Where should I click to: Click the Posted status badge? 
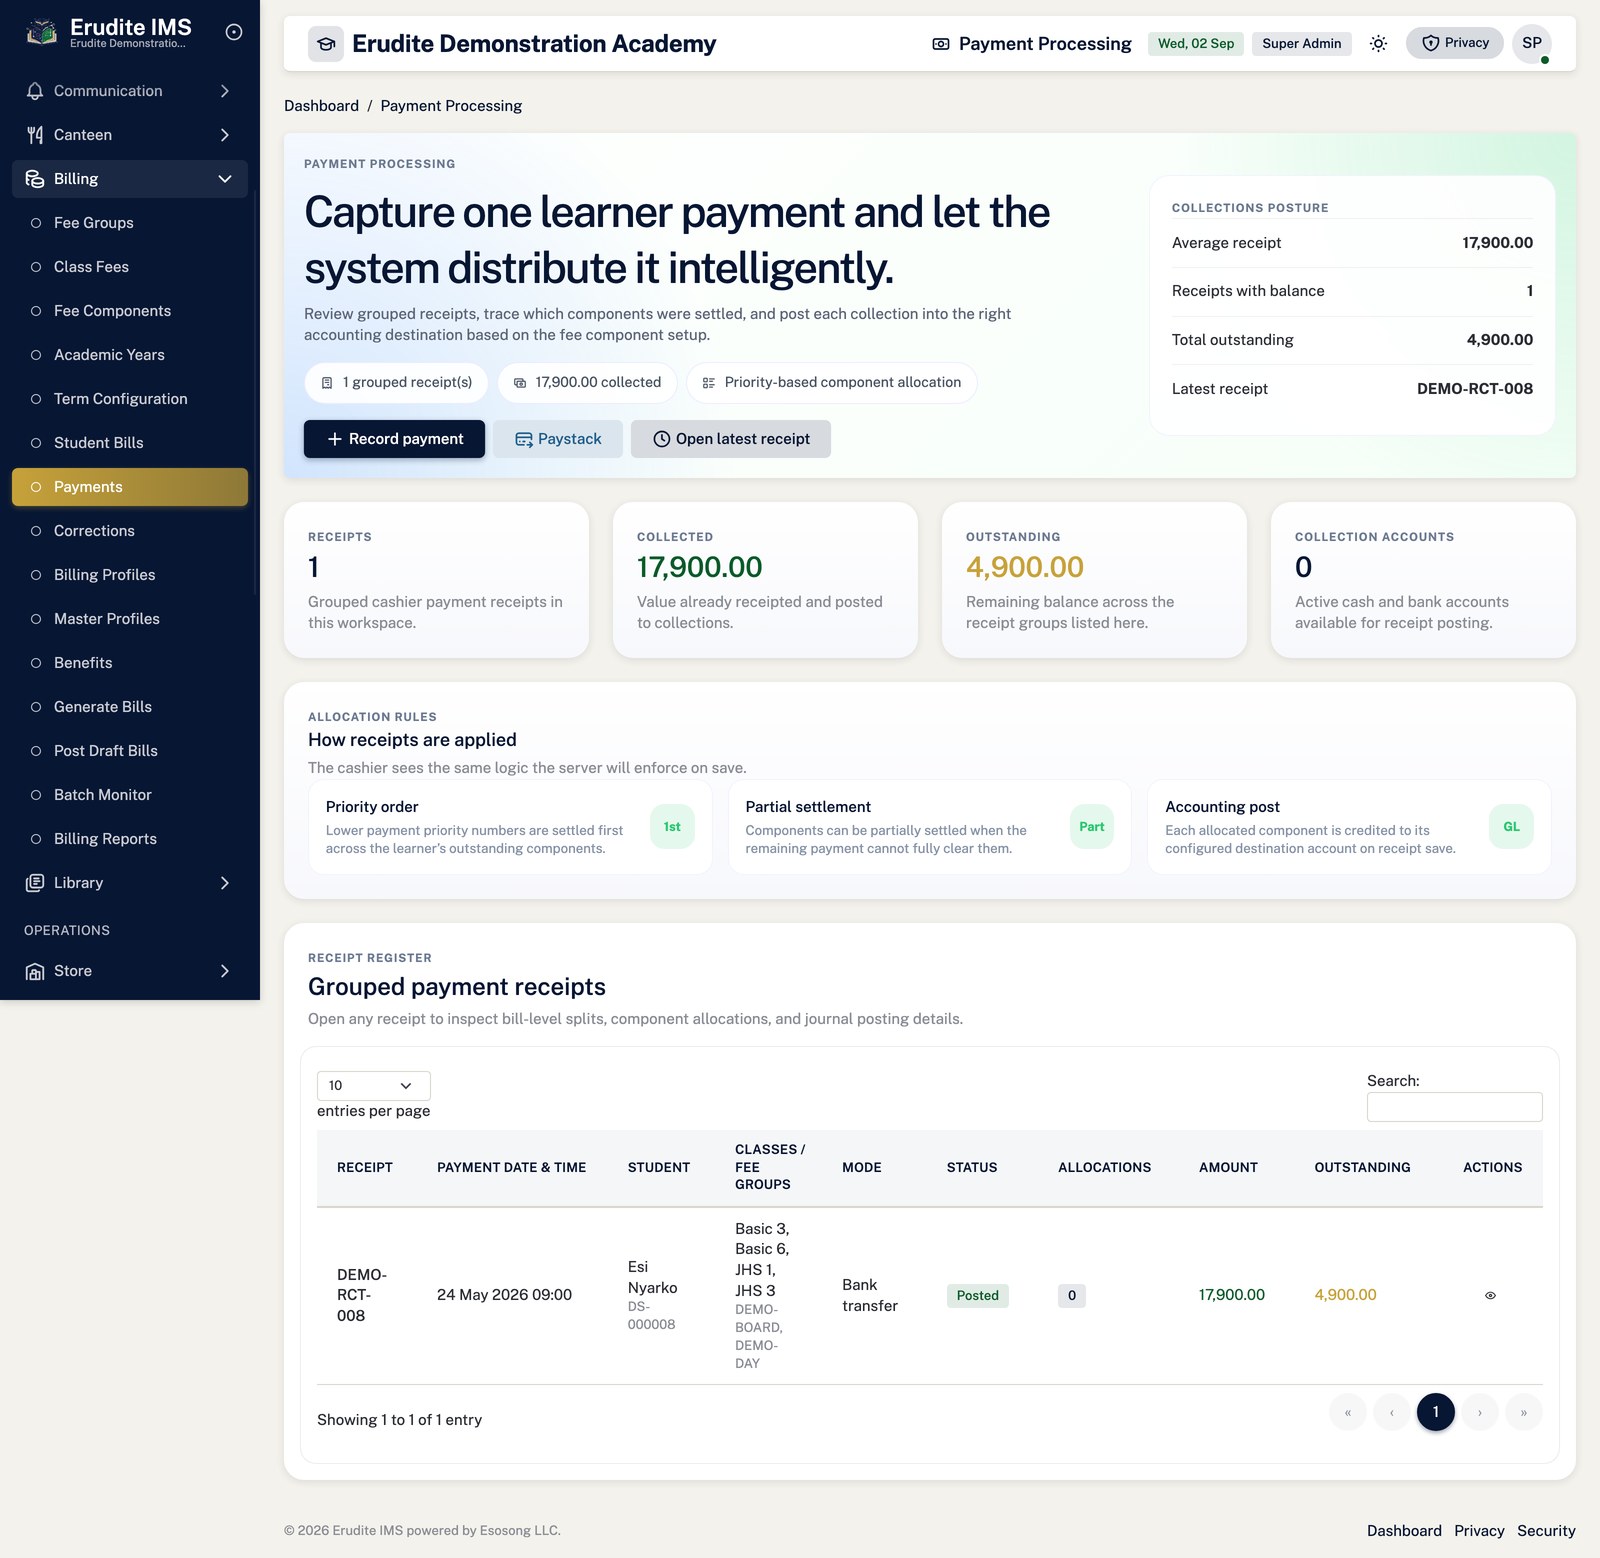point(978,1296)
